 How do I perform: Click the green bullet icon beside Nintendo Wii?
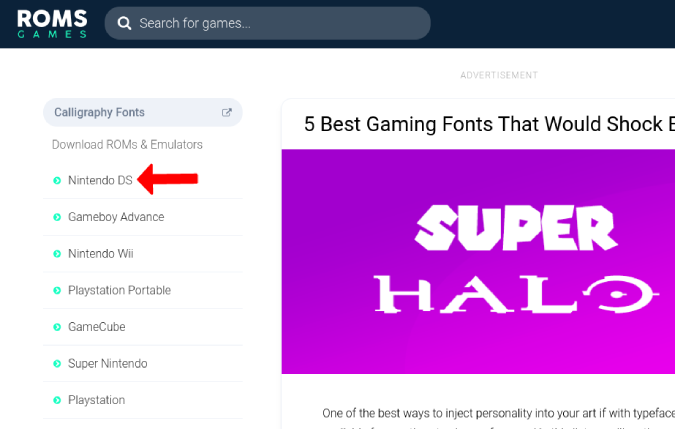pyautogui.click(x=57, y=254)
